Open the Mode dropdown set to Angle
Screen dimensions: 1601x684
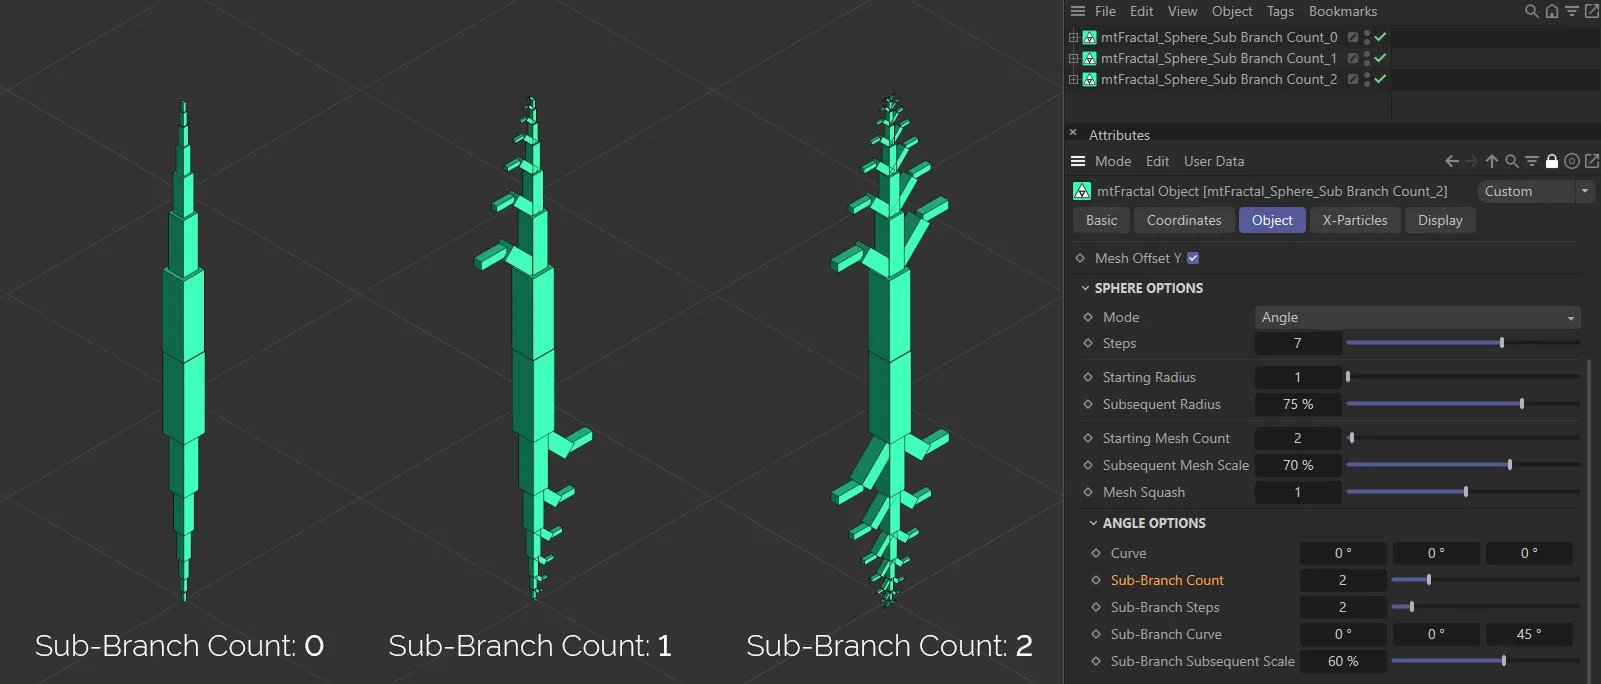pyautogui.click(x=1418, y=317)
